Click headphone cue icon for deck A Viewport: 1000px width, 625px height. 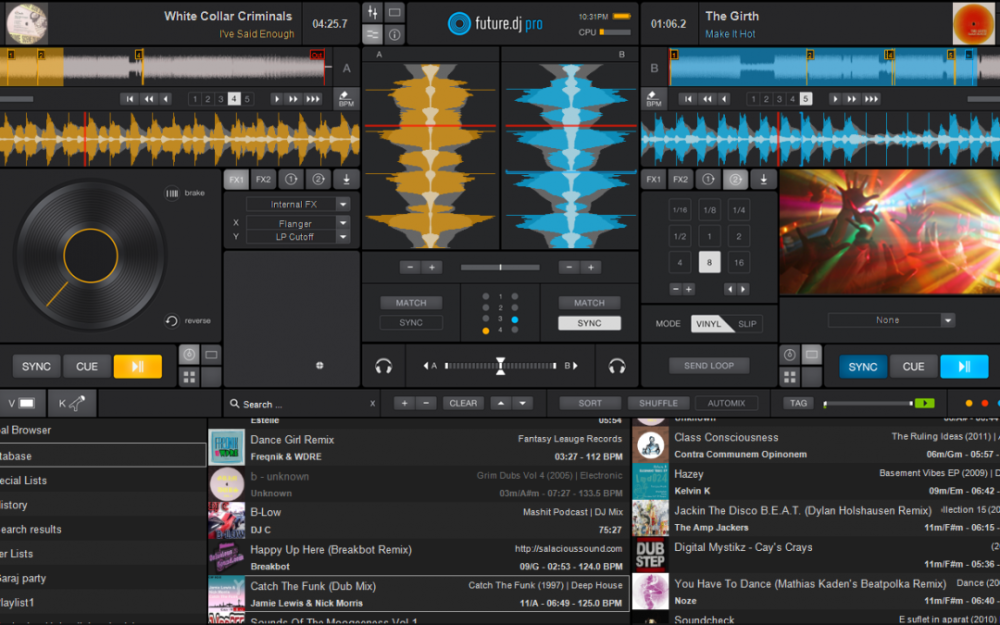tap(383, 367)
